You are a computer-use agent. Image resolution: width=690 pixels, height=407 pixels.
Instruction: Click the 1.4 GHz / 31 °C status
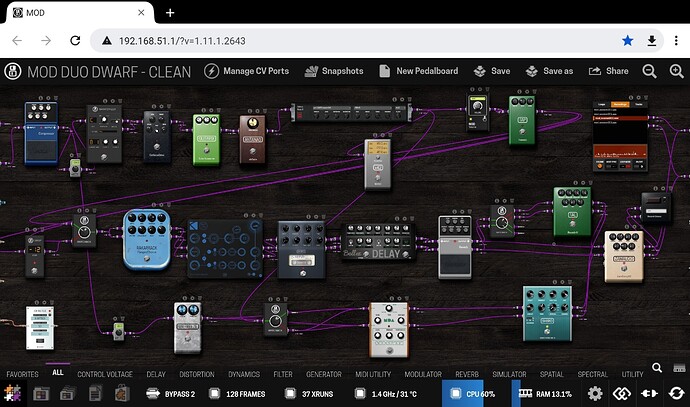coord(386,394)
